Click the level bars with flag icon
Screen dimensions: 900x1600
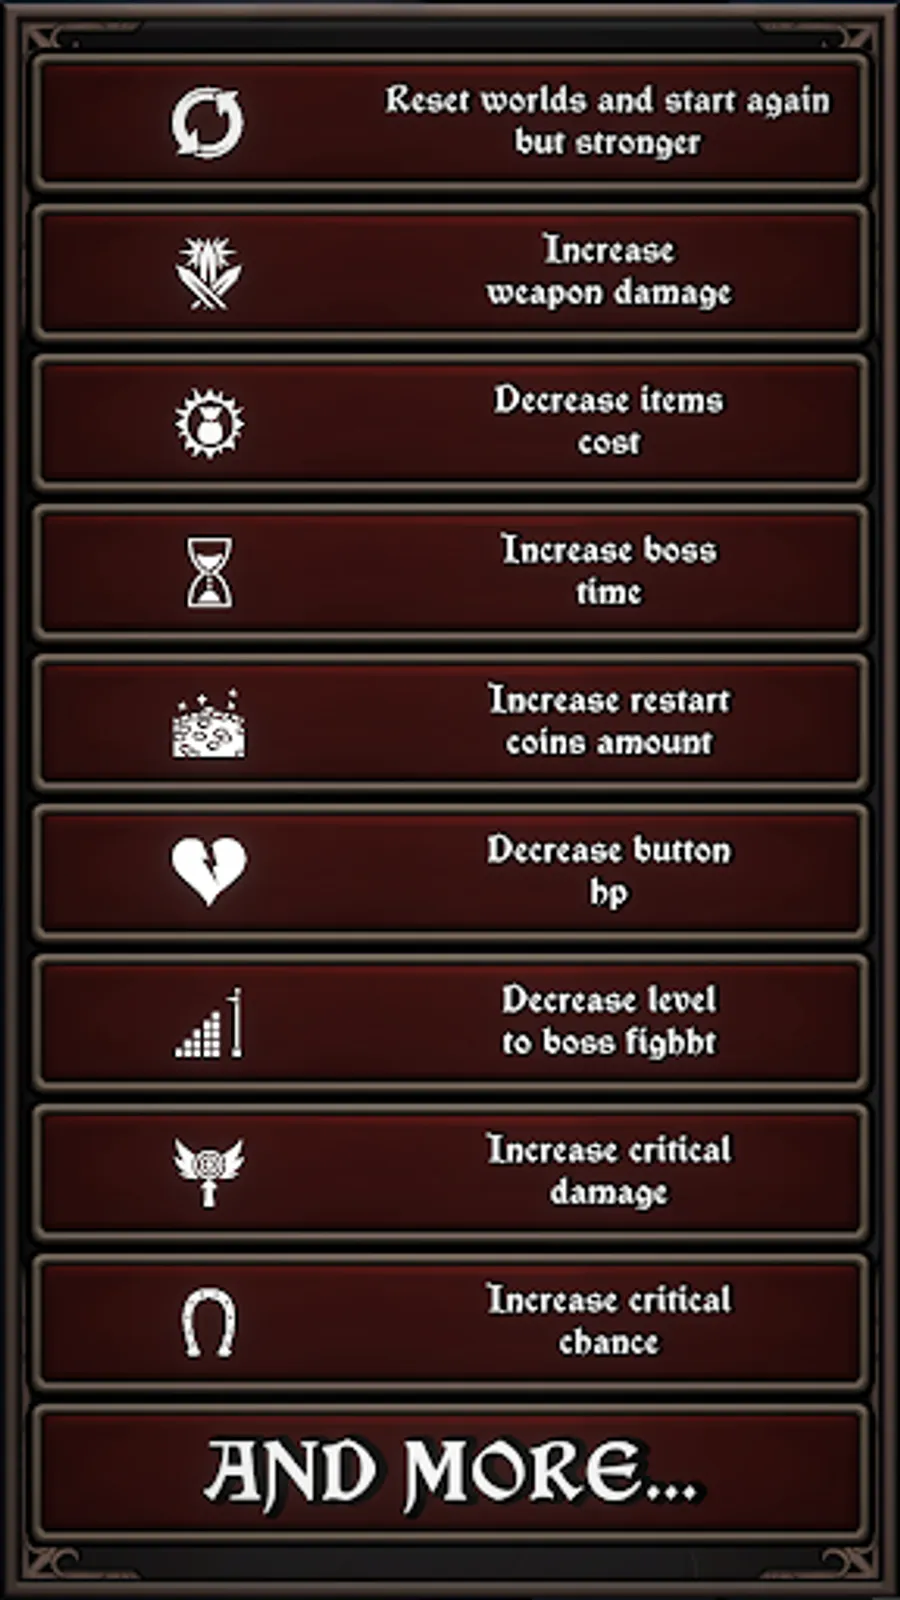208,1023
